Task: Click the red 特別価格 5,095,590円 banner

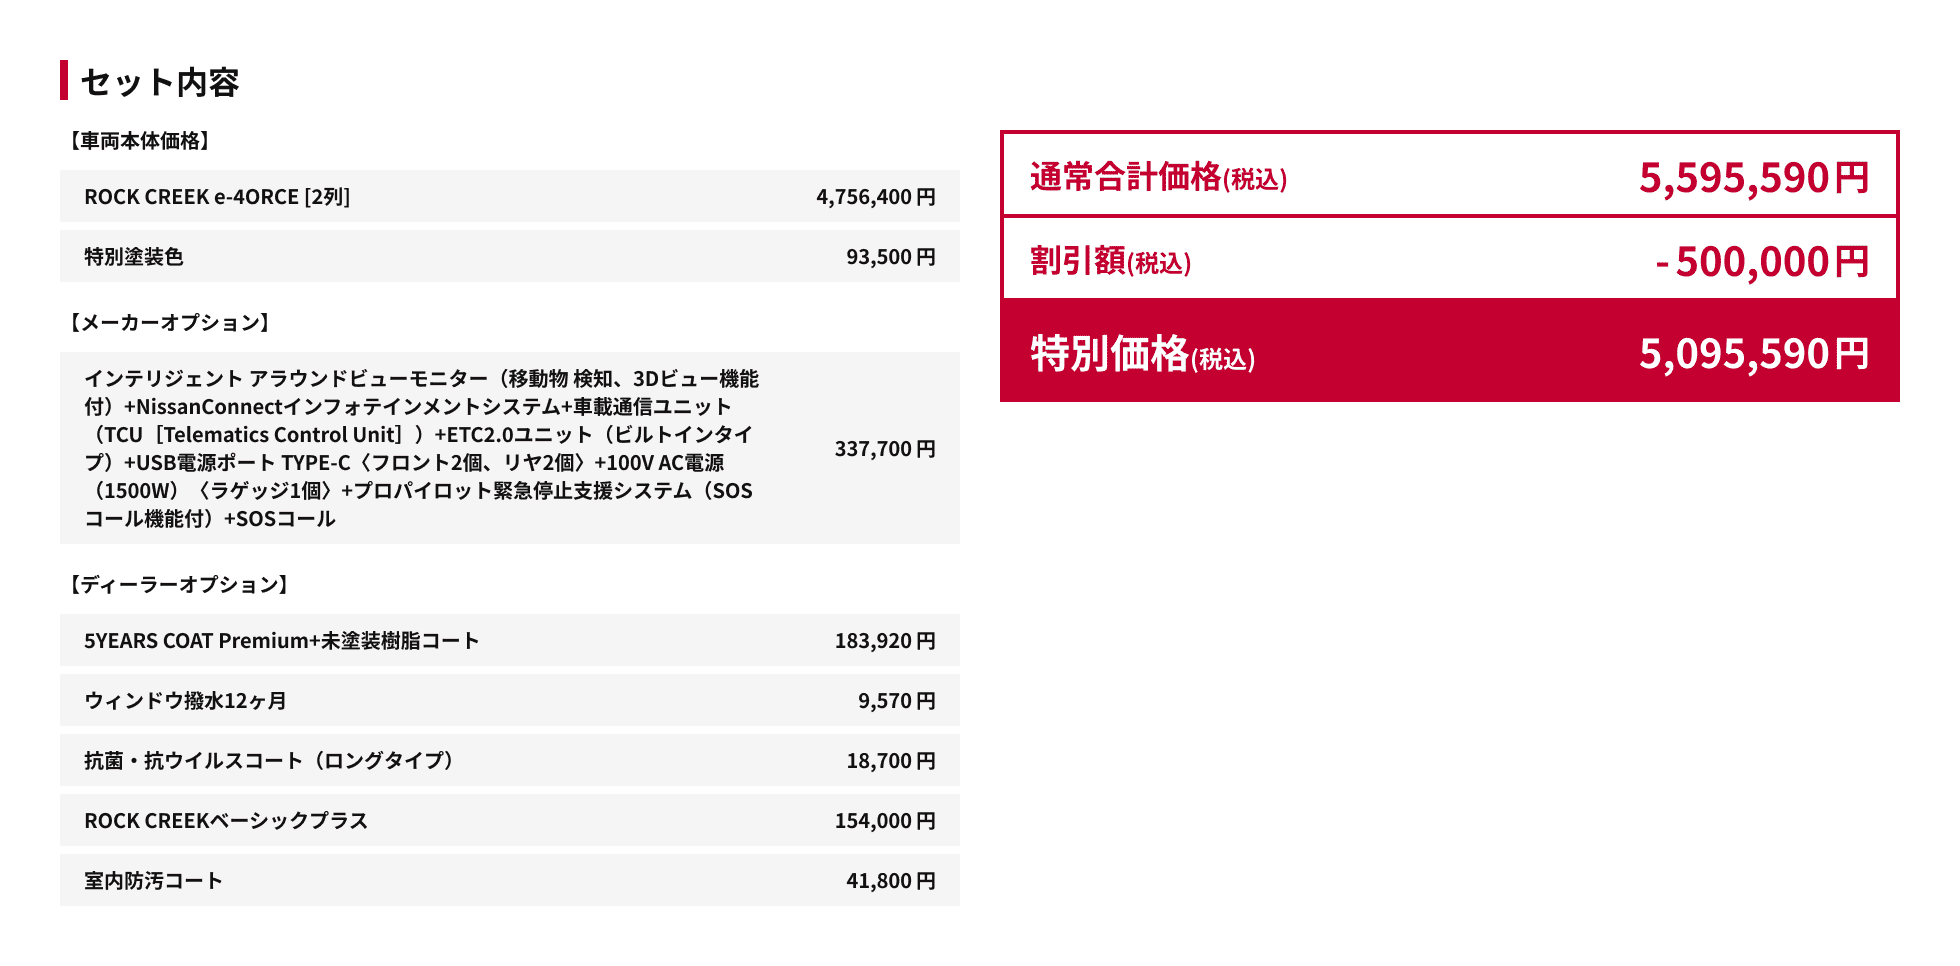Action: point(1450,351)
